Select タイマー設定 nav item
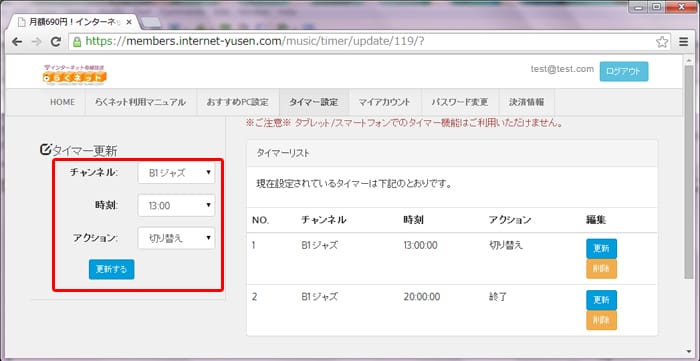Image resolution: width=700 pixels, height=361 pixels. coord(314,102)
